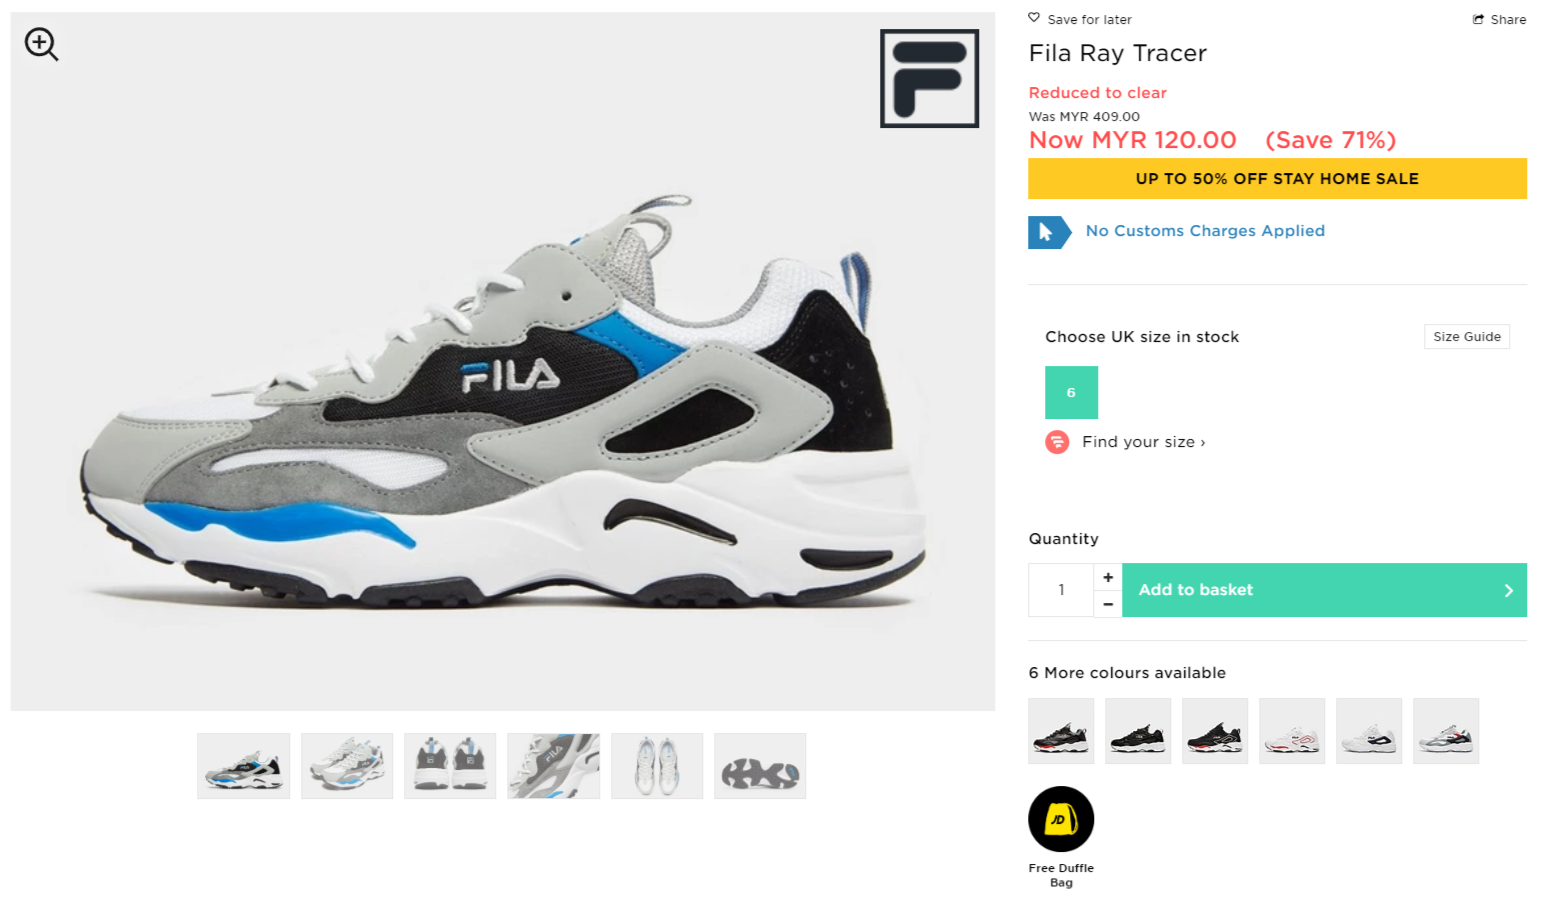The width and height of the screenshot is (1541, 899).
Task: Click the Free Duffle Bag JD icon
Action: point(1061,819)
